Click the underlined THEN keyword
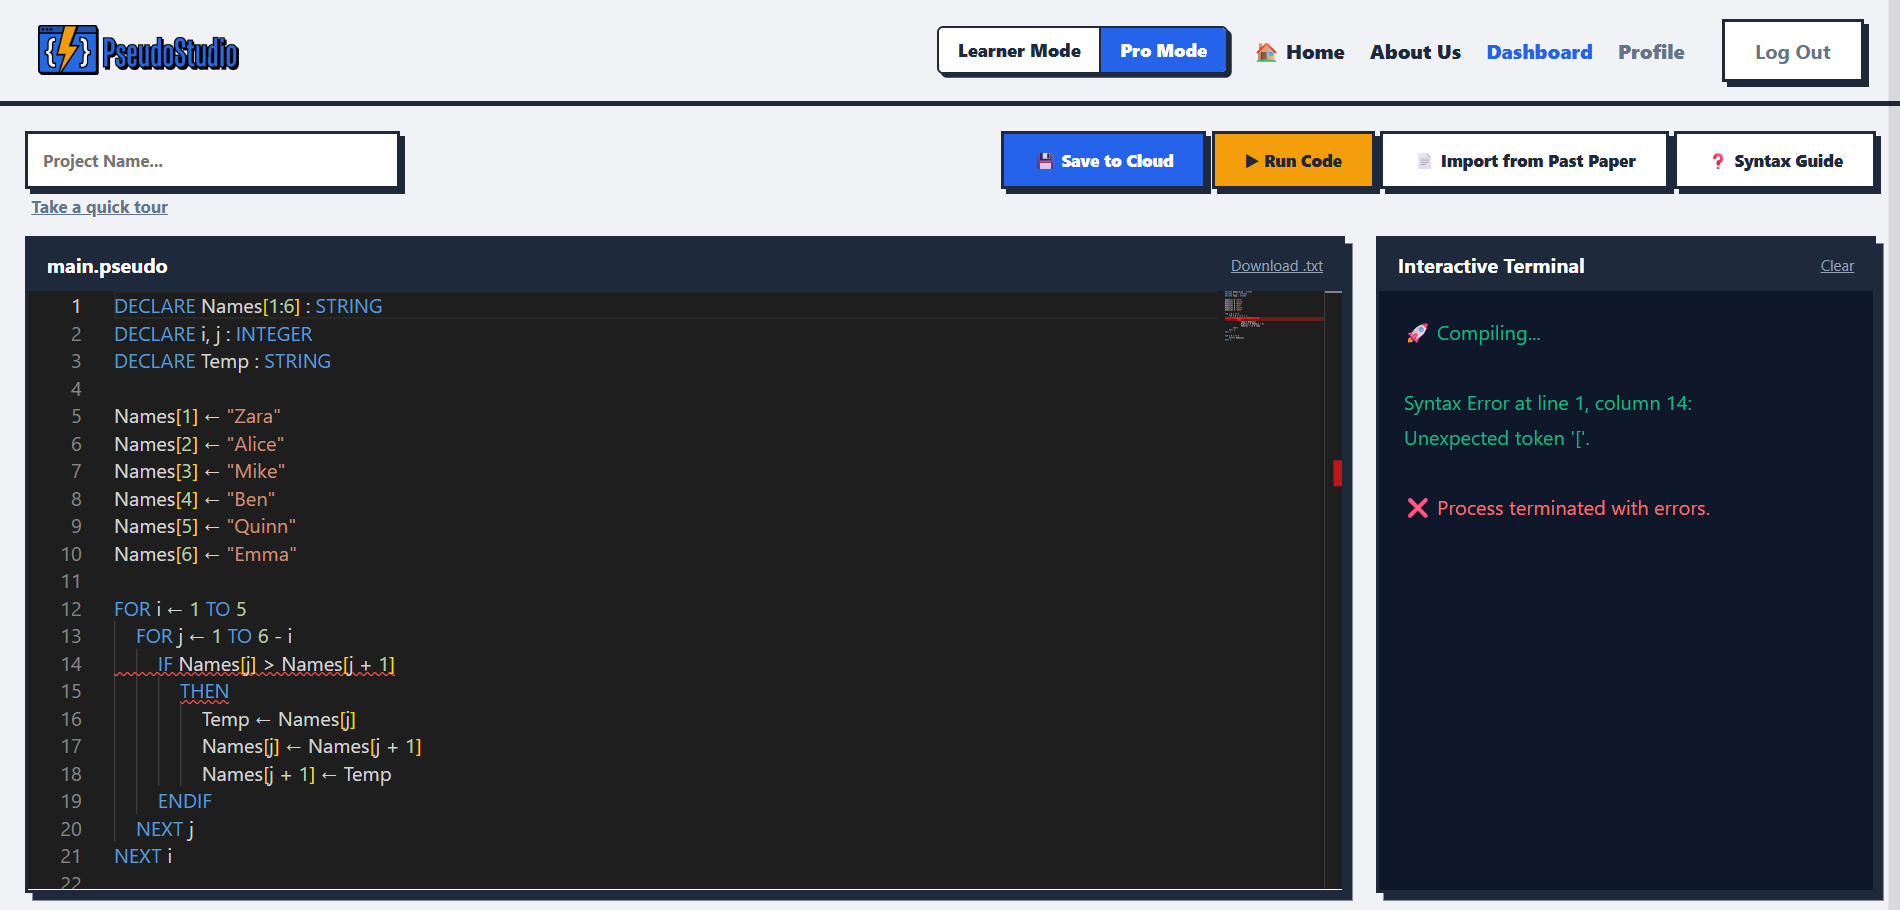This screenshot has height=910, width=1900. pyautogui.click(x=204, y=691)
